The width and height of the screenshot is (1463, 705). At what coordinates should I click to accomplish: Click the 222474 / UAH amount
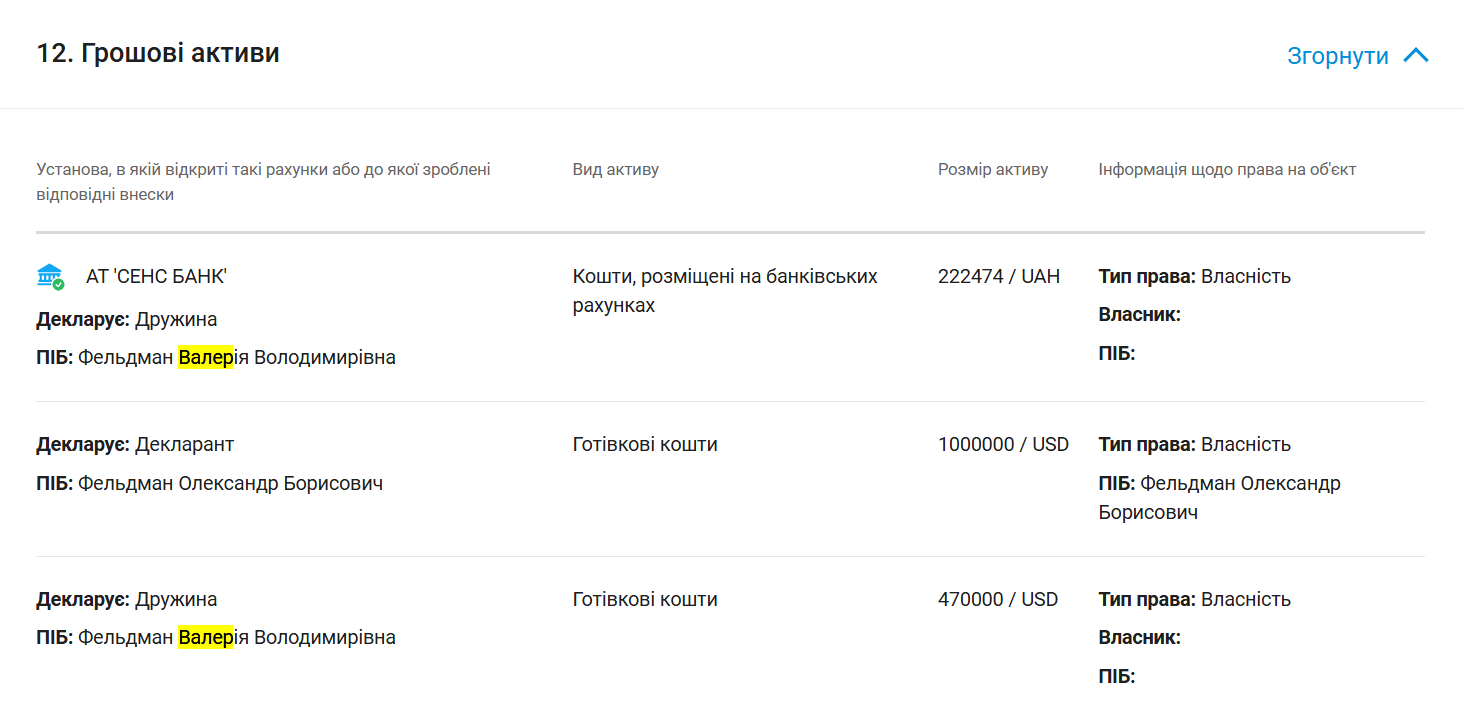[998, 276]
